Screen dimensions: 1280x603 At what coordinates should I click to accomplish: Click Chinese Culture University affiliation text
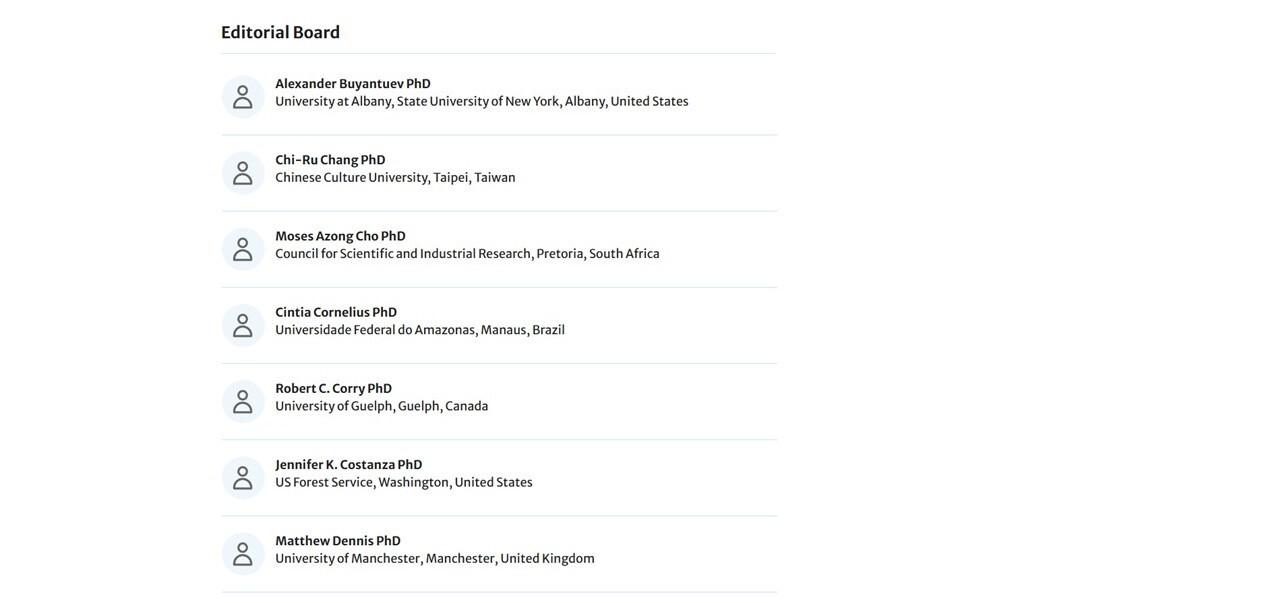395,177
